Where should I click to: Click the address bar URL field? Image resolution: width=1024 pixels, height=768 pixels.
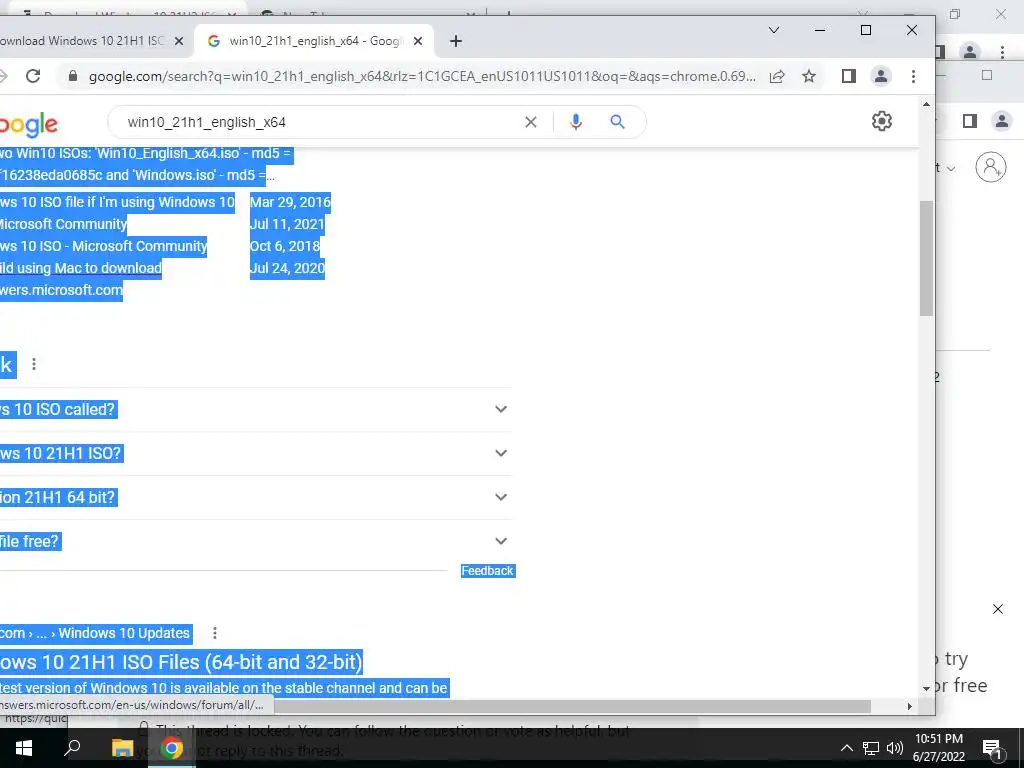click(x=422, y=76)
